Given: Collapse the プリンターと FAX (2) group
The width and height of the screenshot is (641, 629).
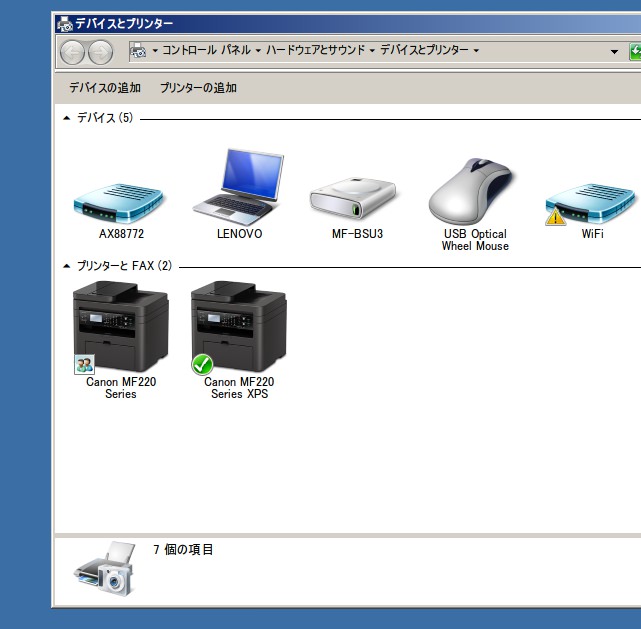Looking at the screenshot, I should 67,266.
